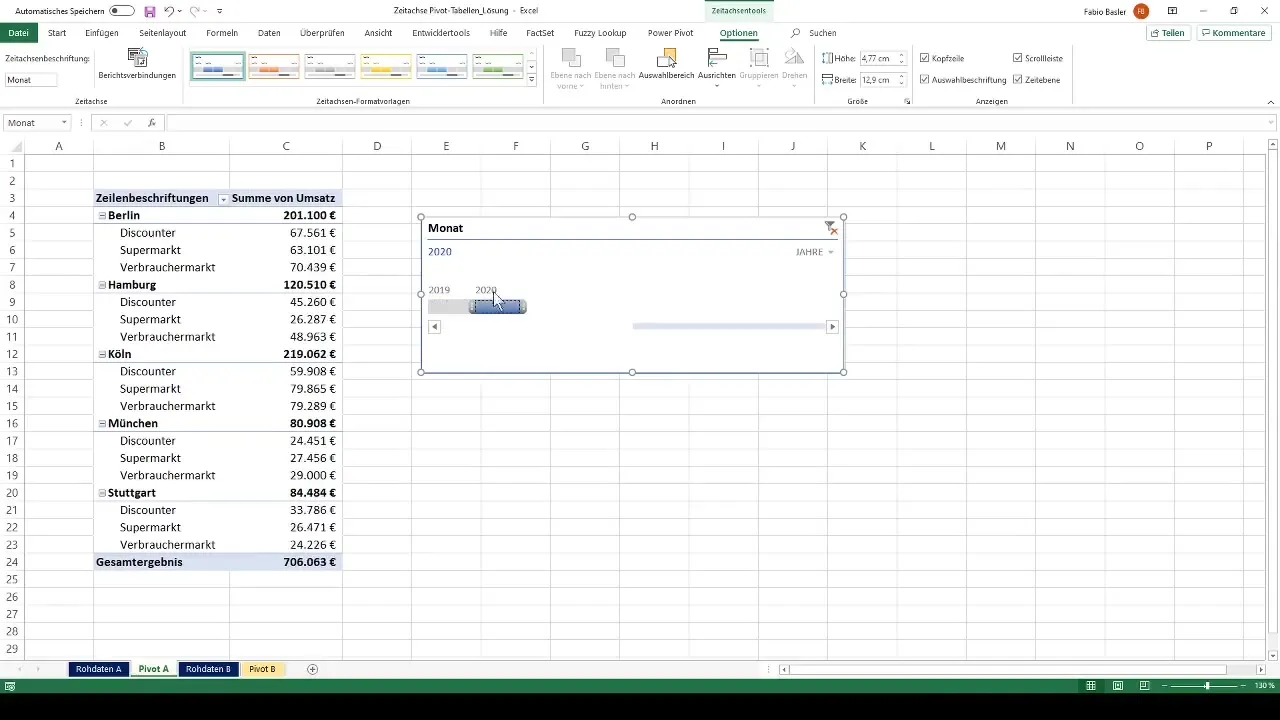Click the Teilen button
Image resolution: width=1280 pixels, height=720 pixels.
(x=1168, y=33)
